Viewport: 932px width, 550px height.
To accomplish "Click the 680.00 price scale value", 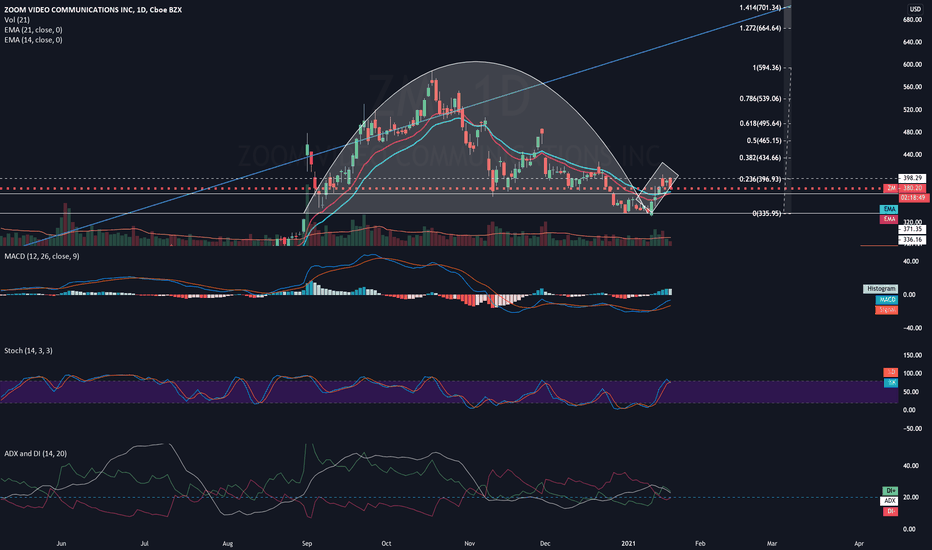I will tap(912, 20).
